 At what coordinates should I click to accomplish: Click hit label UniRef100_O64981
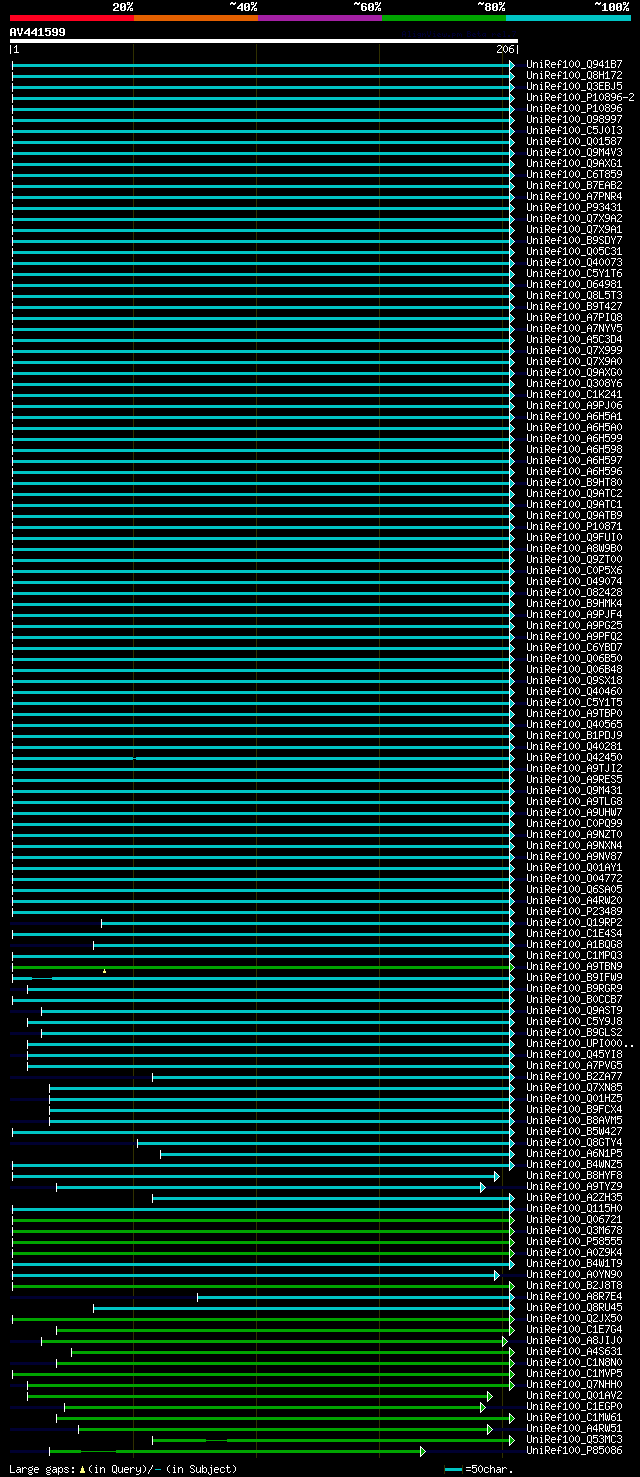pos(574,284)
